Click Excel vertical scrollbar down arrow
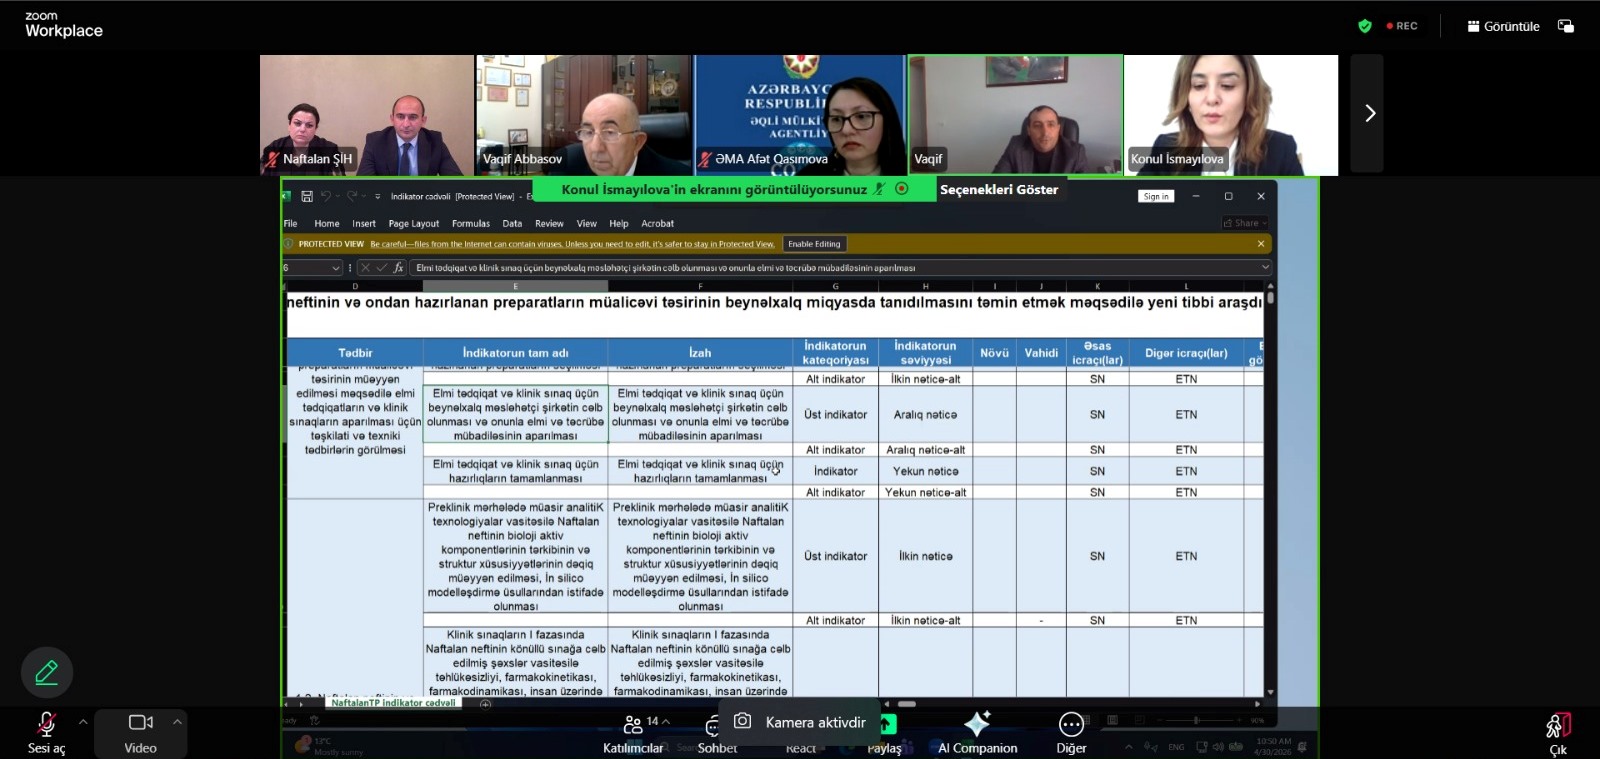 click(1270, 692)
